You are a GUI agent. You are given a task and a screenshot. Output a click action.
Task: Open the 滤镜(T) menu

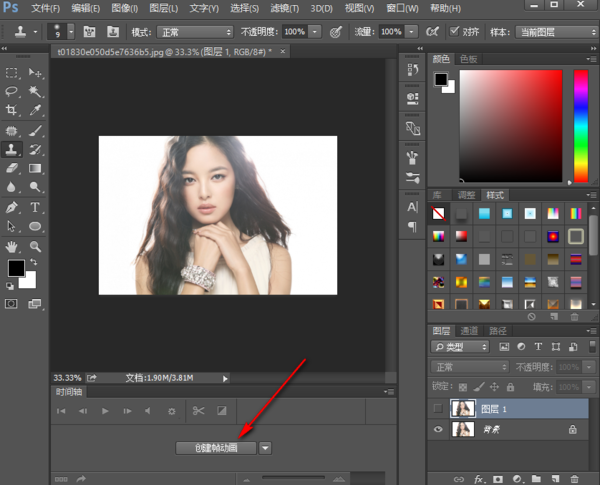285,8
